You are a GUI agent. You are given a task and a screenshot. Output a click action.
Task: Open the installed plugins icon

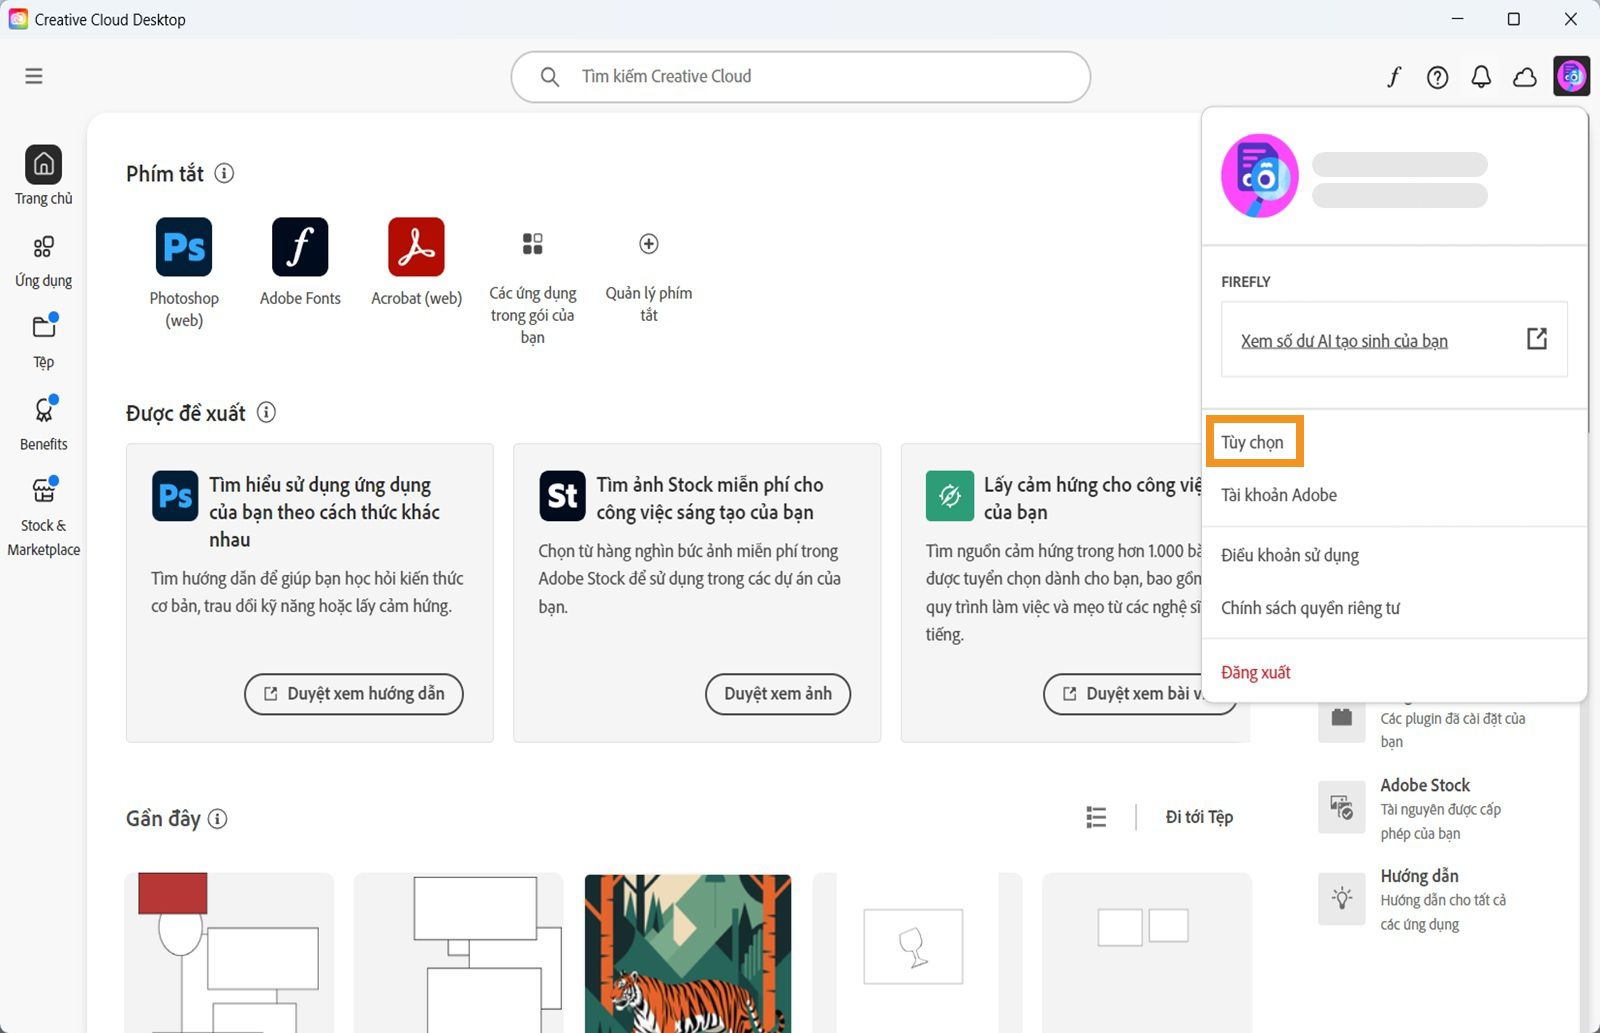pos(1341,720)
